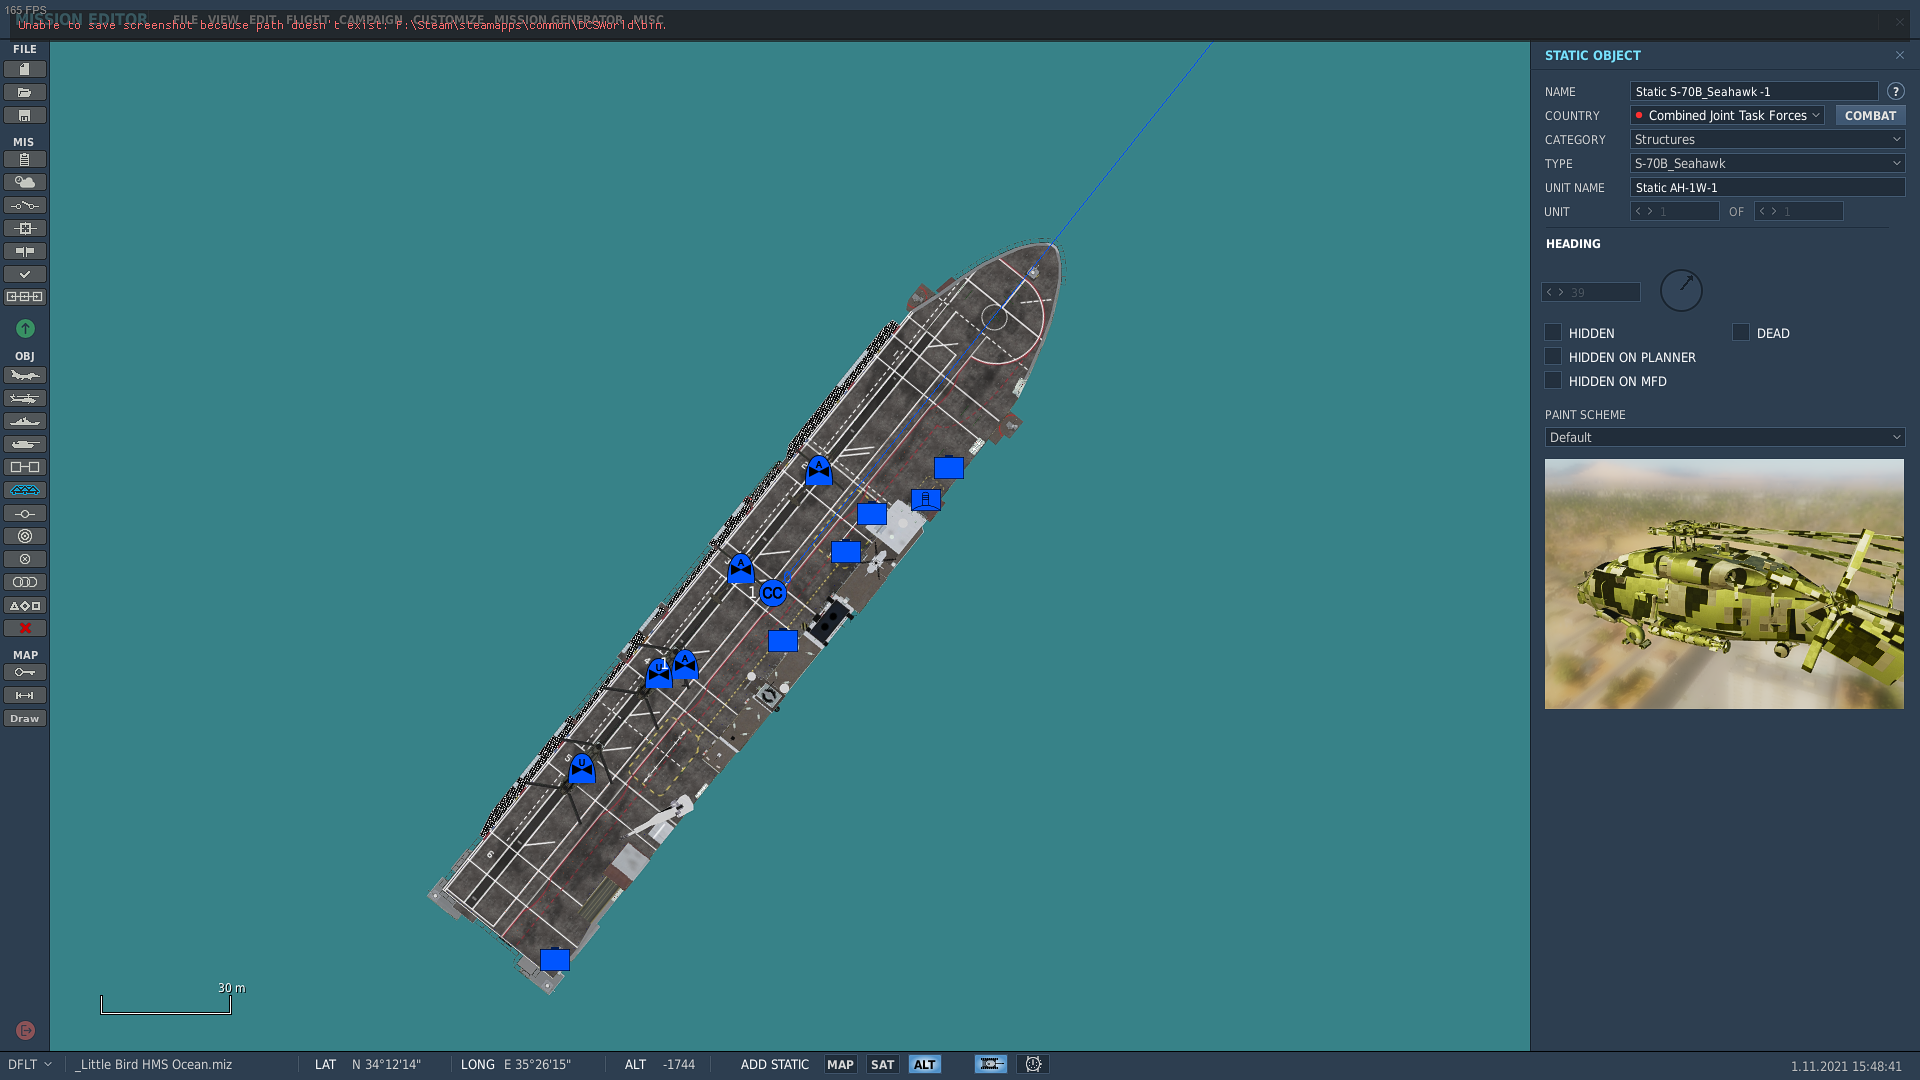This screenshot has width=1920, height=1080.
Task: Open the VIEW menu
Action: point(223,20)
